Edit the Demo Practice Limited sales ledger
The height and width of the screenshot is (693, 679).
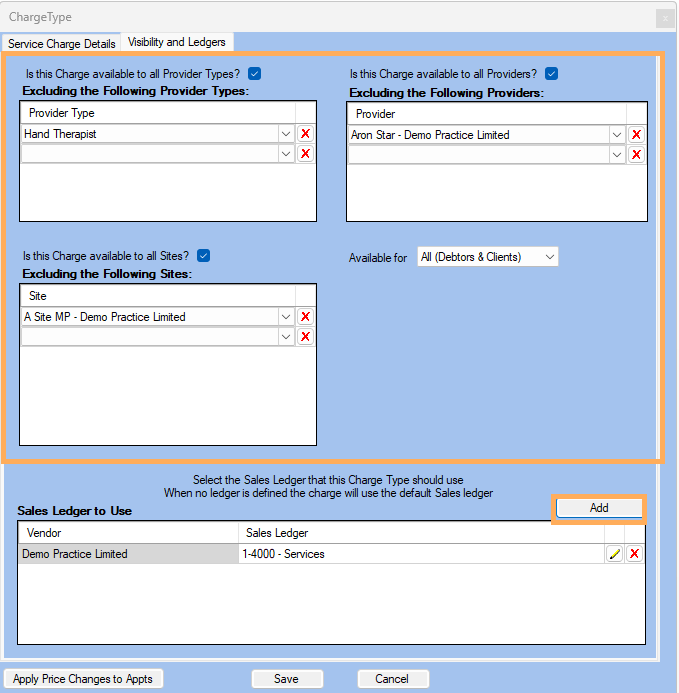coord(615,554)
